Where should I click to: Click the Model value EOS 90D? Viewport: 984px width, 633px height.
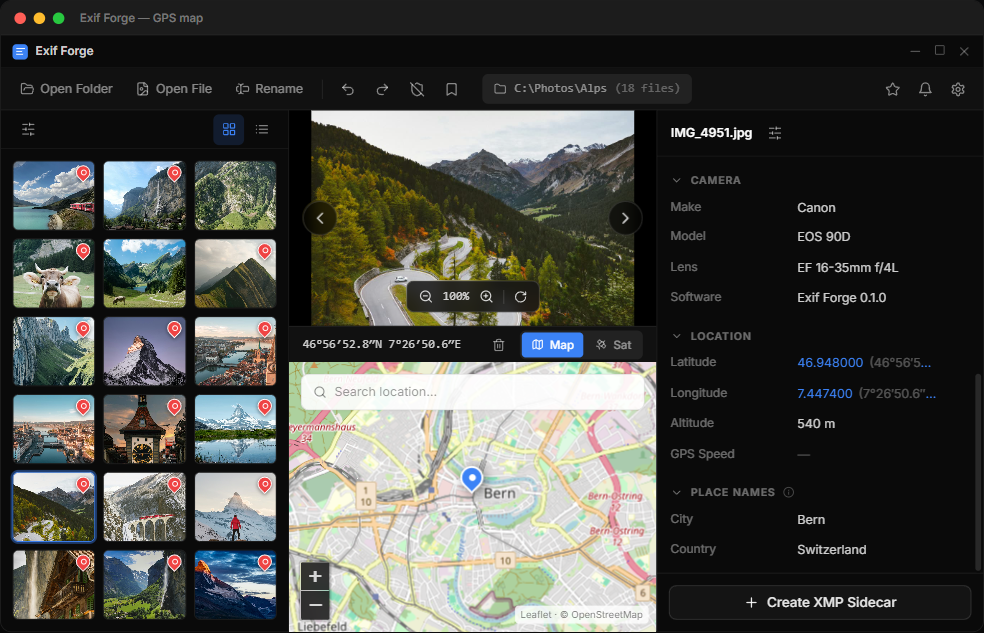[823, 237]
